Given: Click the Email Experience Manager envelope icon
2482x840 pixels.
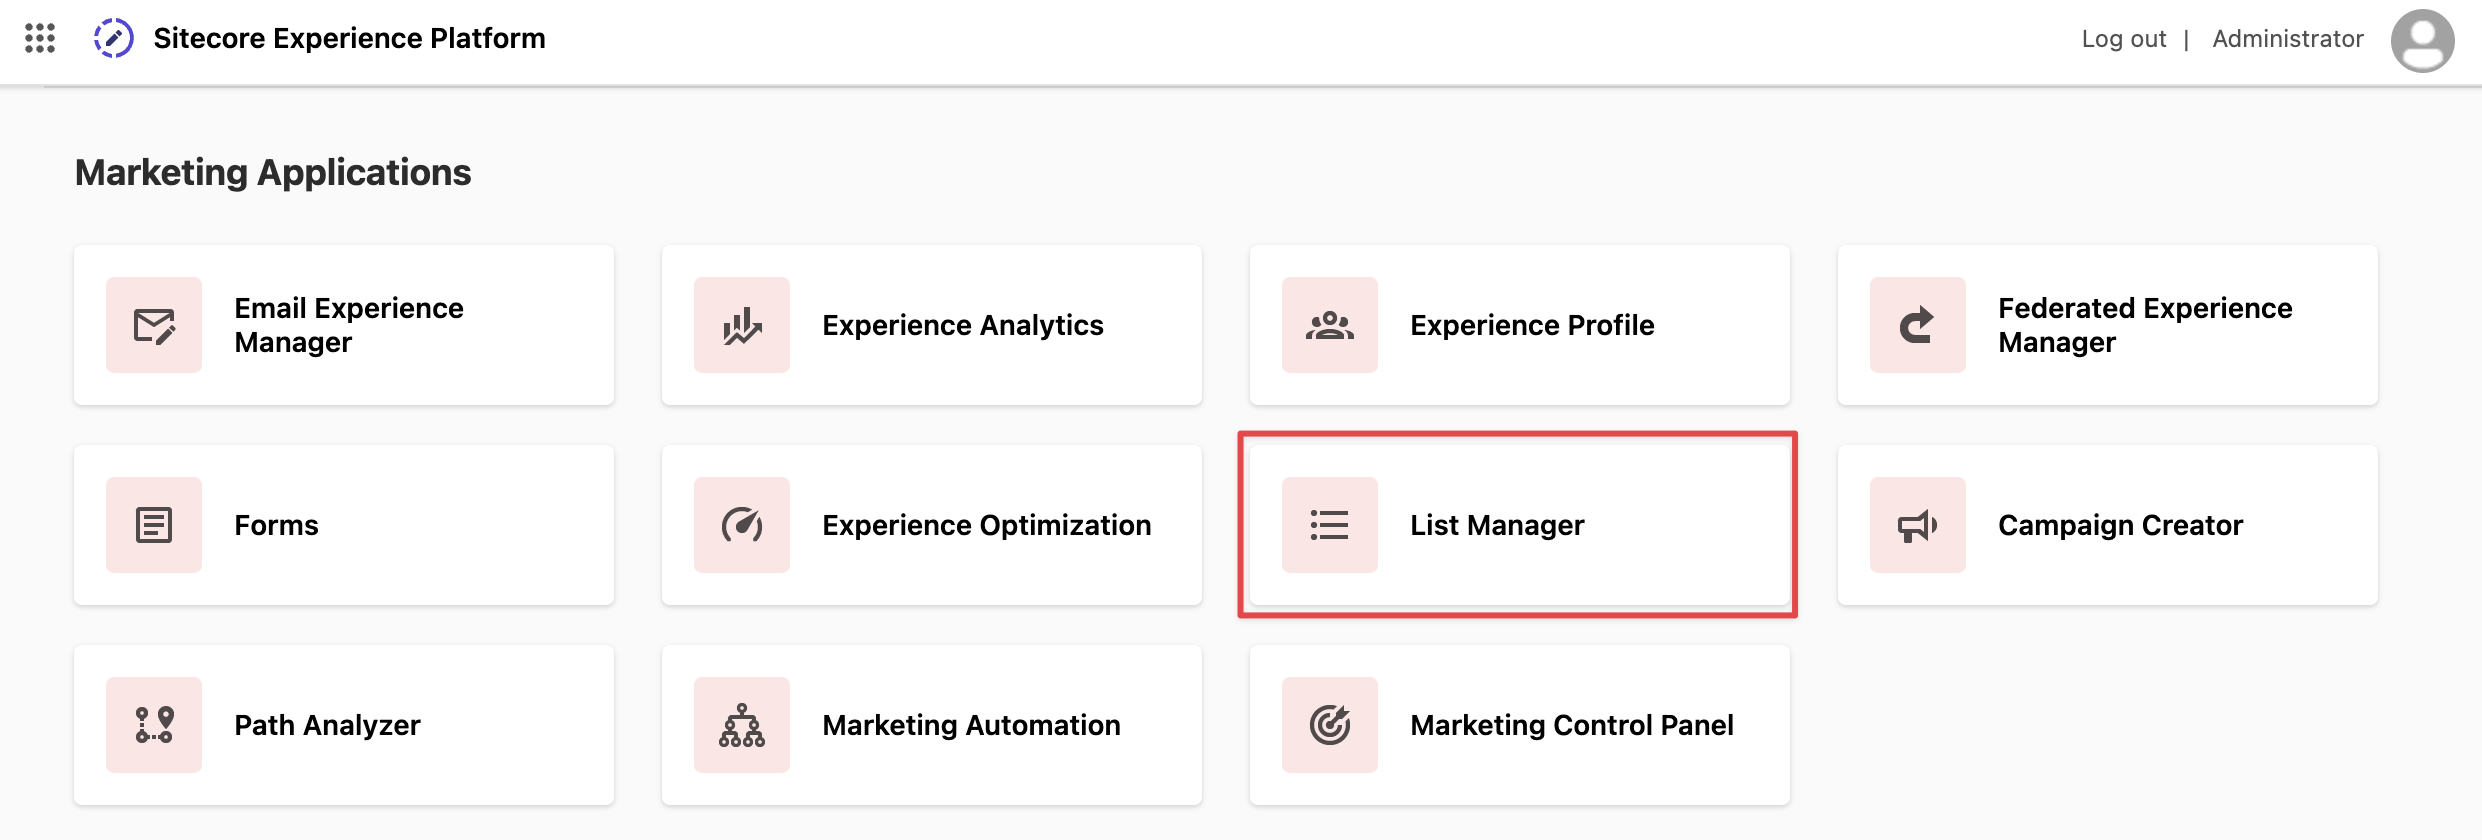Looking at the screenshot, I should coord(154,325).
